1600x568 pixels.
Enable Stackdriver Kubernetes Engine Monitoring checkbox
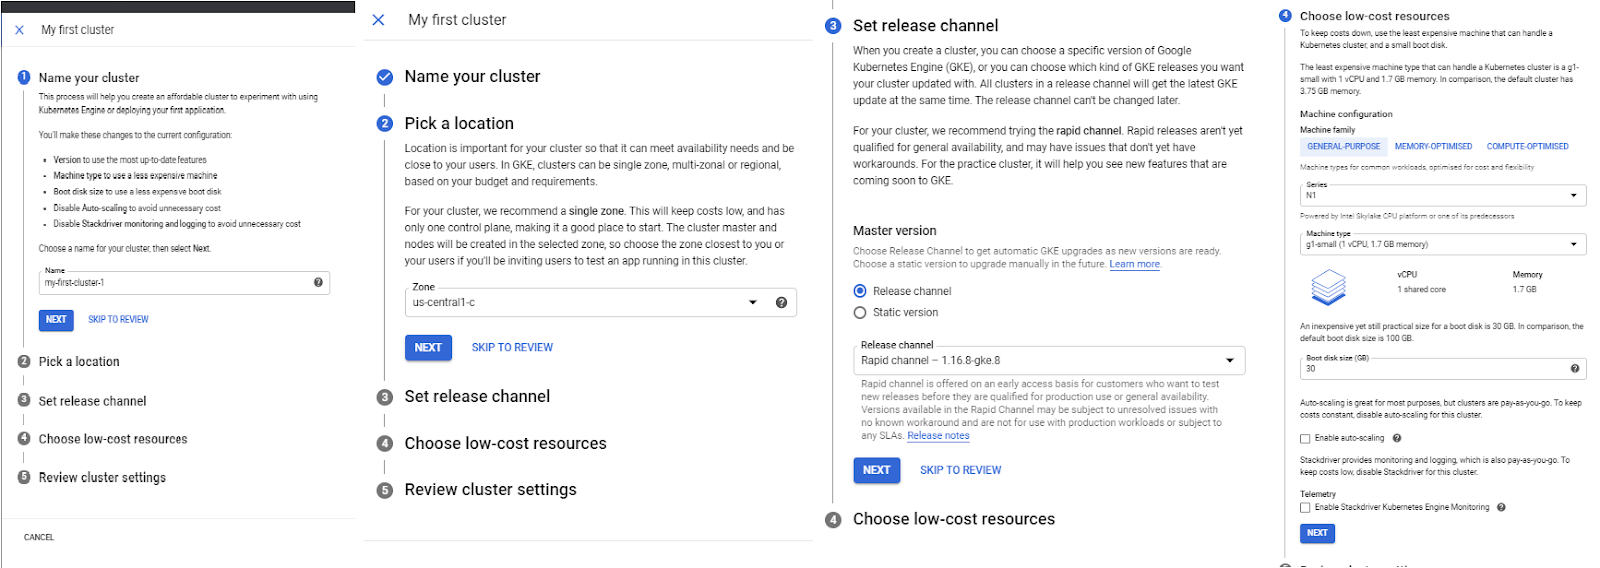pyautogui.click(x=1305, y=507)
